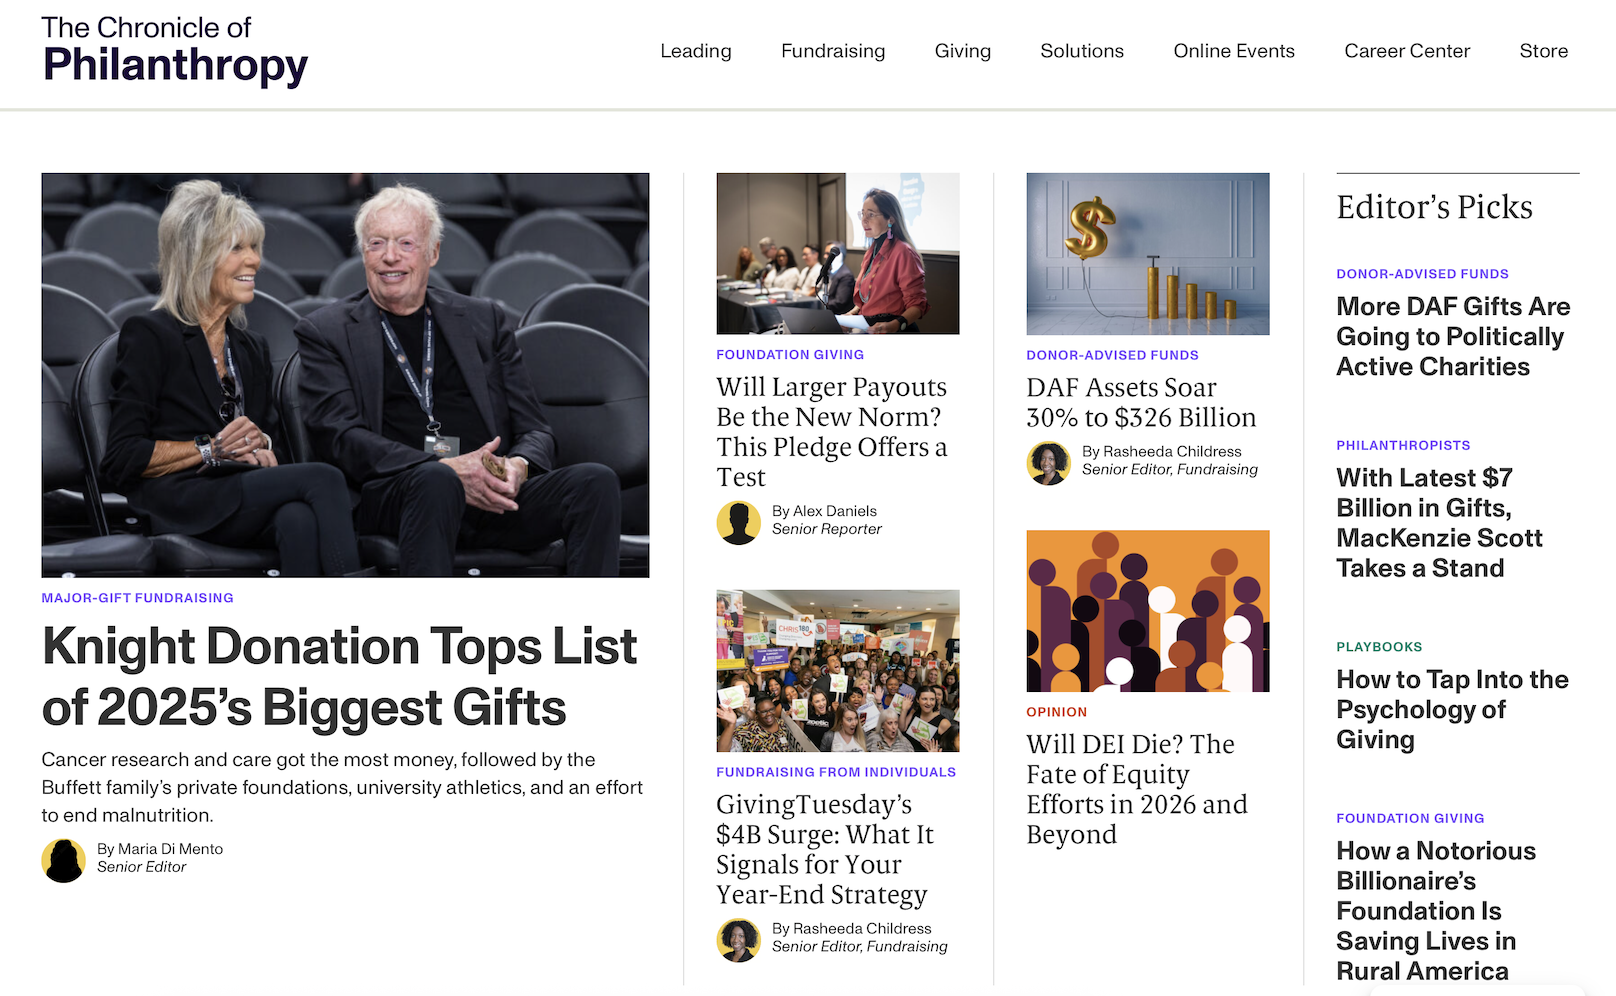Click Alex Daniels' silhouette avatar
1616x996 pixels.
[739, 522]
